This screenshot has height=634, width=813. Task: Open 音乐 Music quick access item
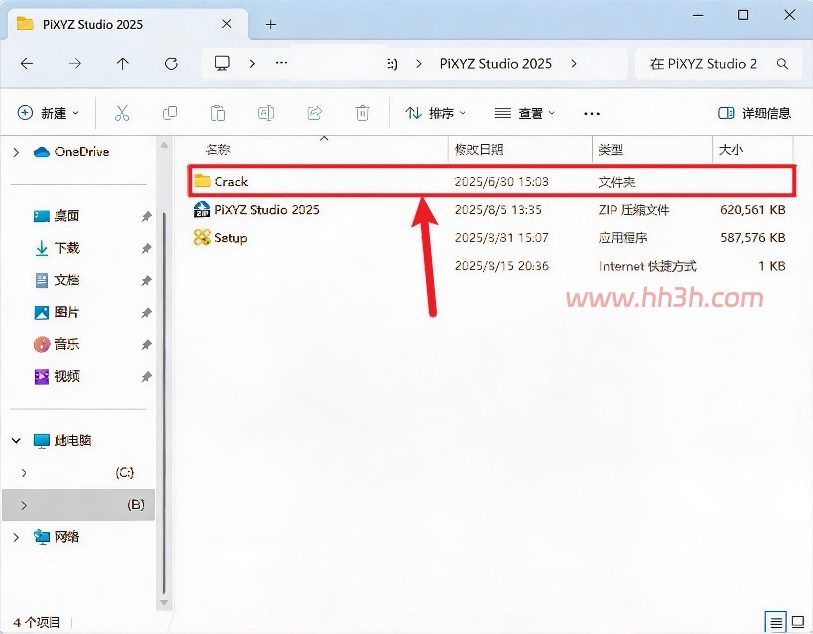(x=57, y=344)
